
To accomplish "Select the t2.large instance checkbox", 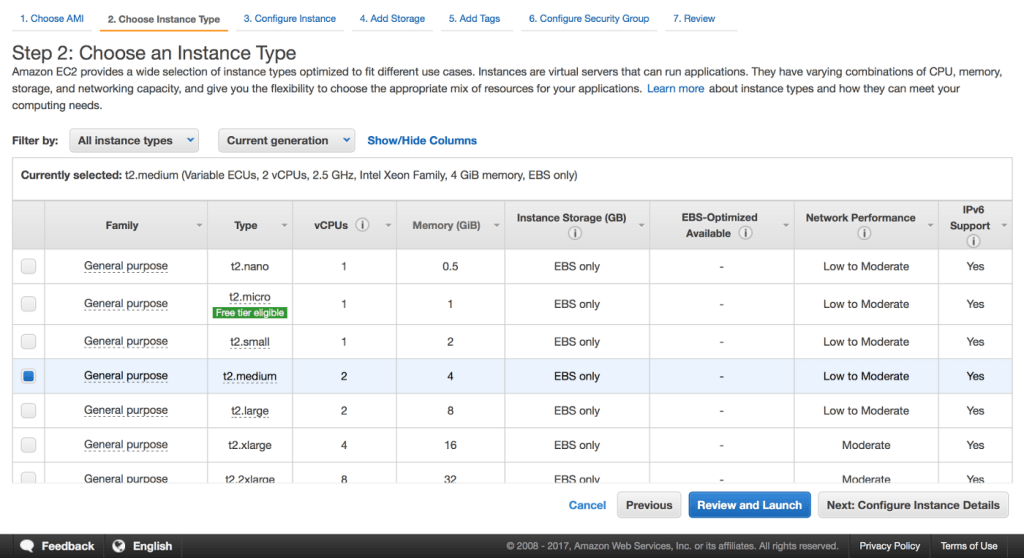I will click(28, 410).
